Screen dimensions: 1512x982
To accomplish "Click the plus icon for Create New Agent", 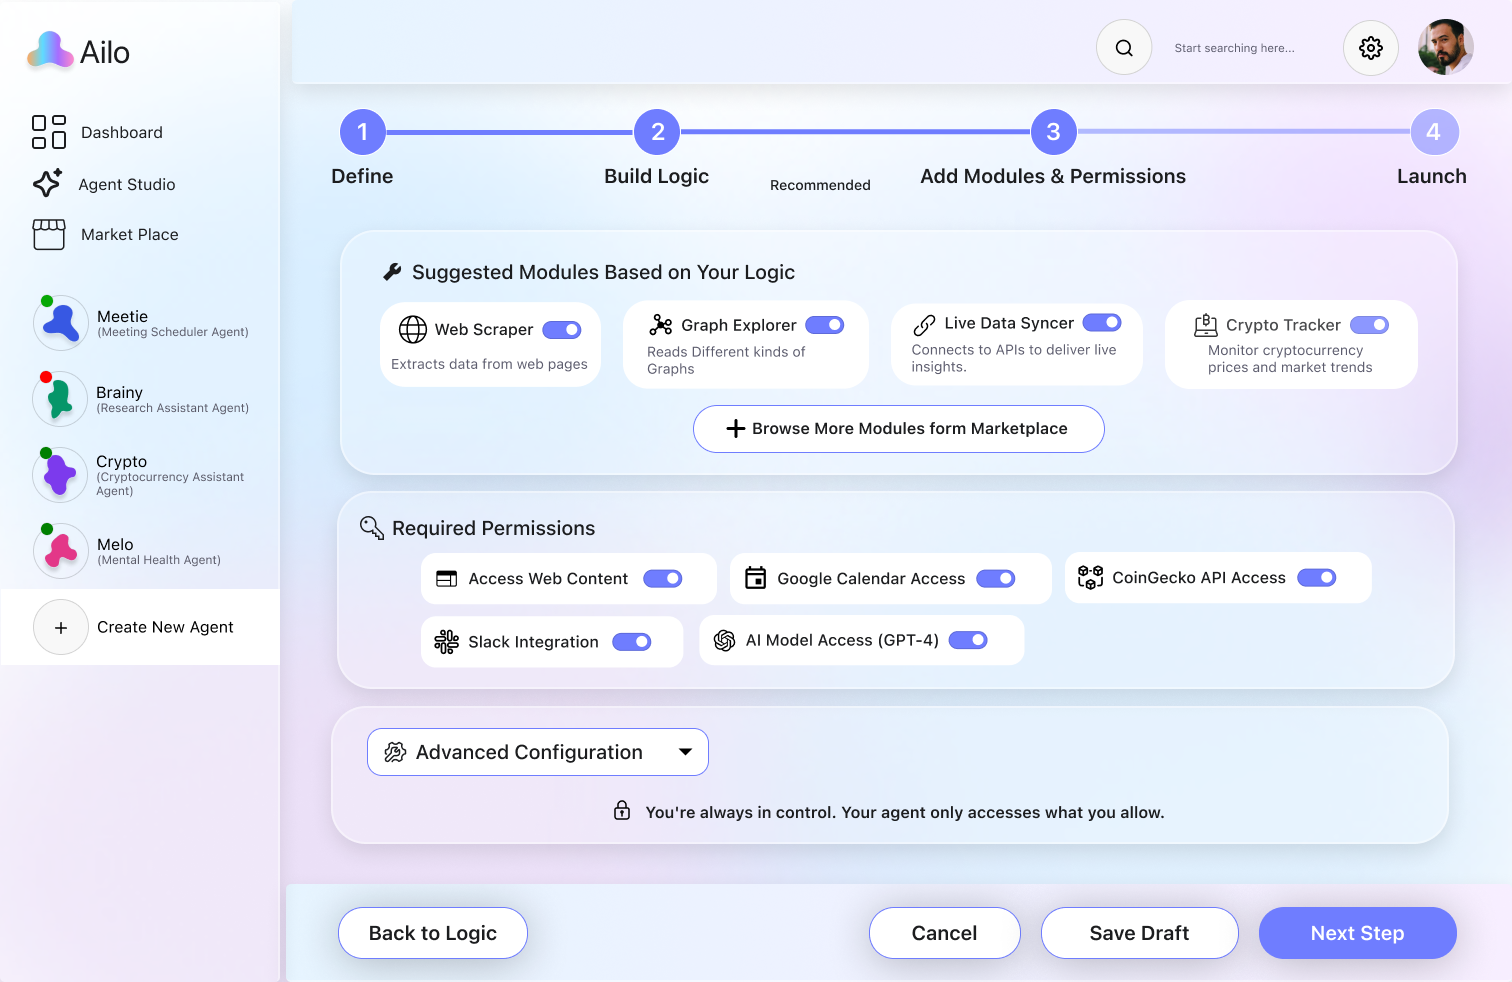I will 61,627.
